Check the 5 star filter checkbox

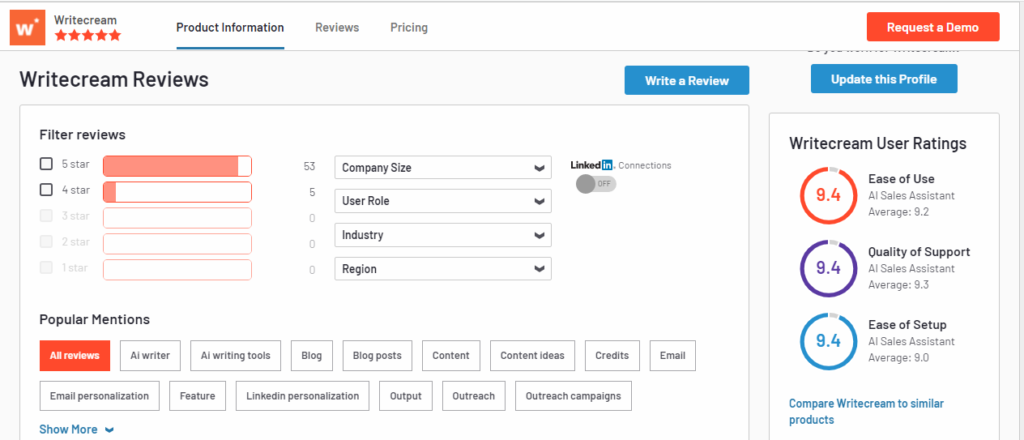(x=46, y=164)
